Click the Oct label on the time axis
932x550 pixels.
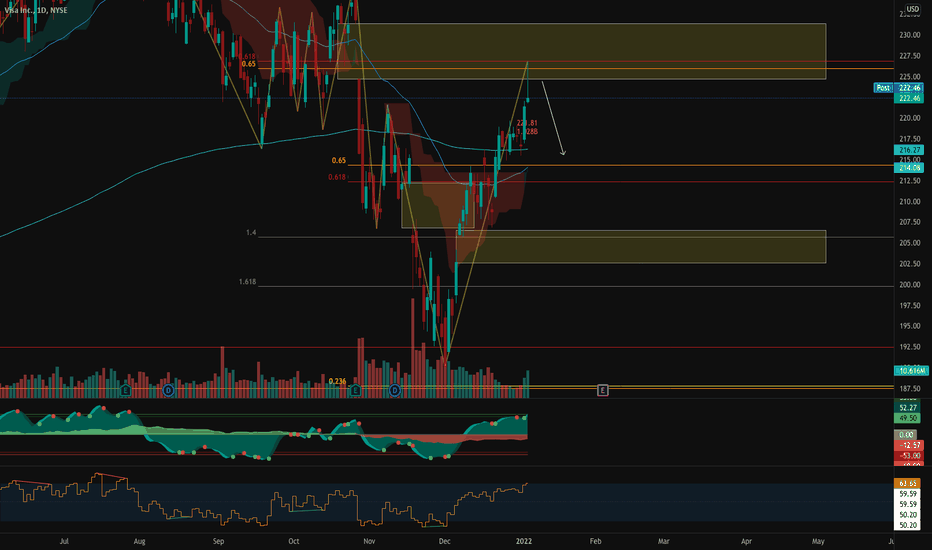pos(294,541)
